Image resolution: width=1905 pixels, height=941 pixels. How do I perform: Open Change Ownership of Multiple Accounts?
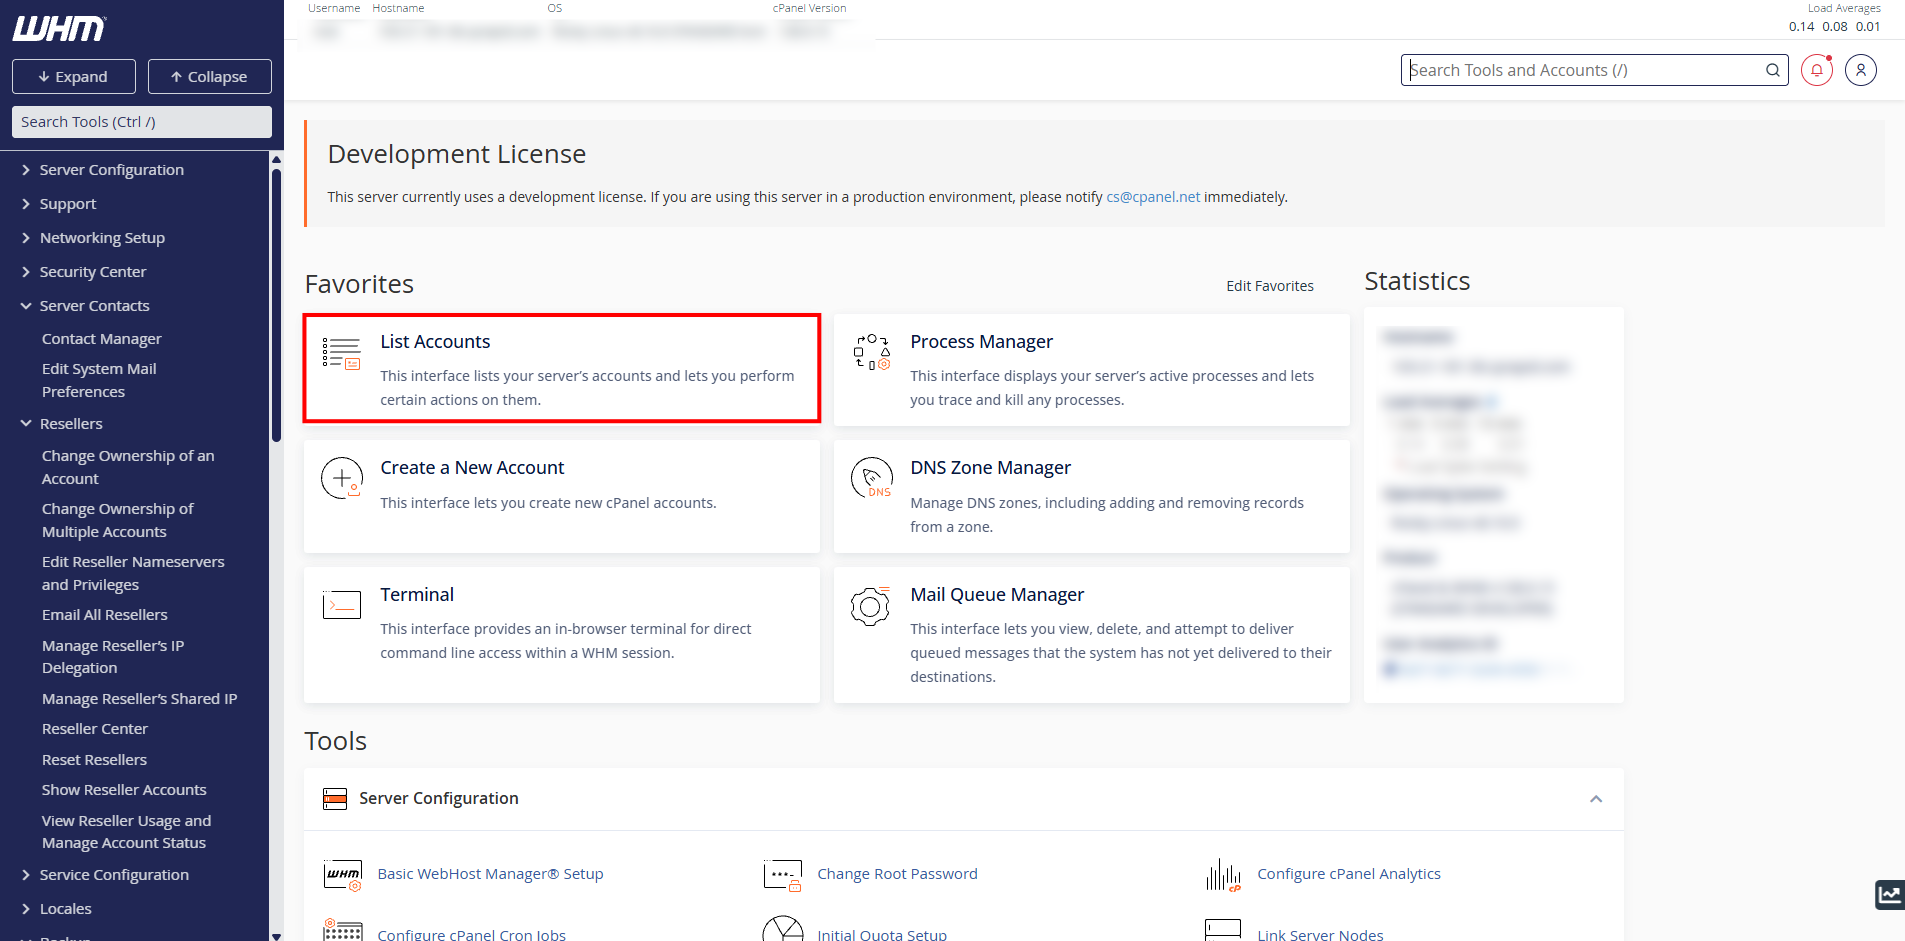tap(118, 520)
